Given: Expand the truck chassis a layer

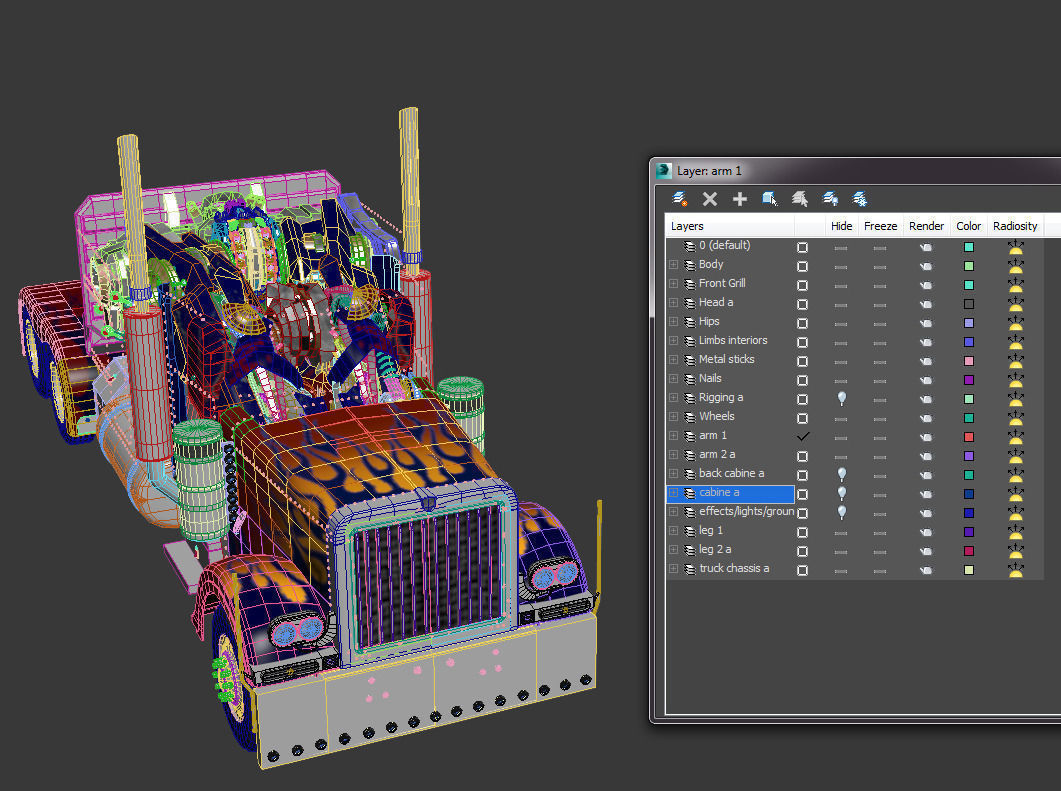Looking at the screenshot, I should tap(673, 568).
